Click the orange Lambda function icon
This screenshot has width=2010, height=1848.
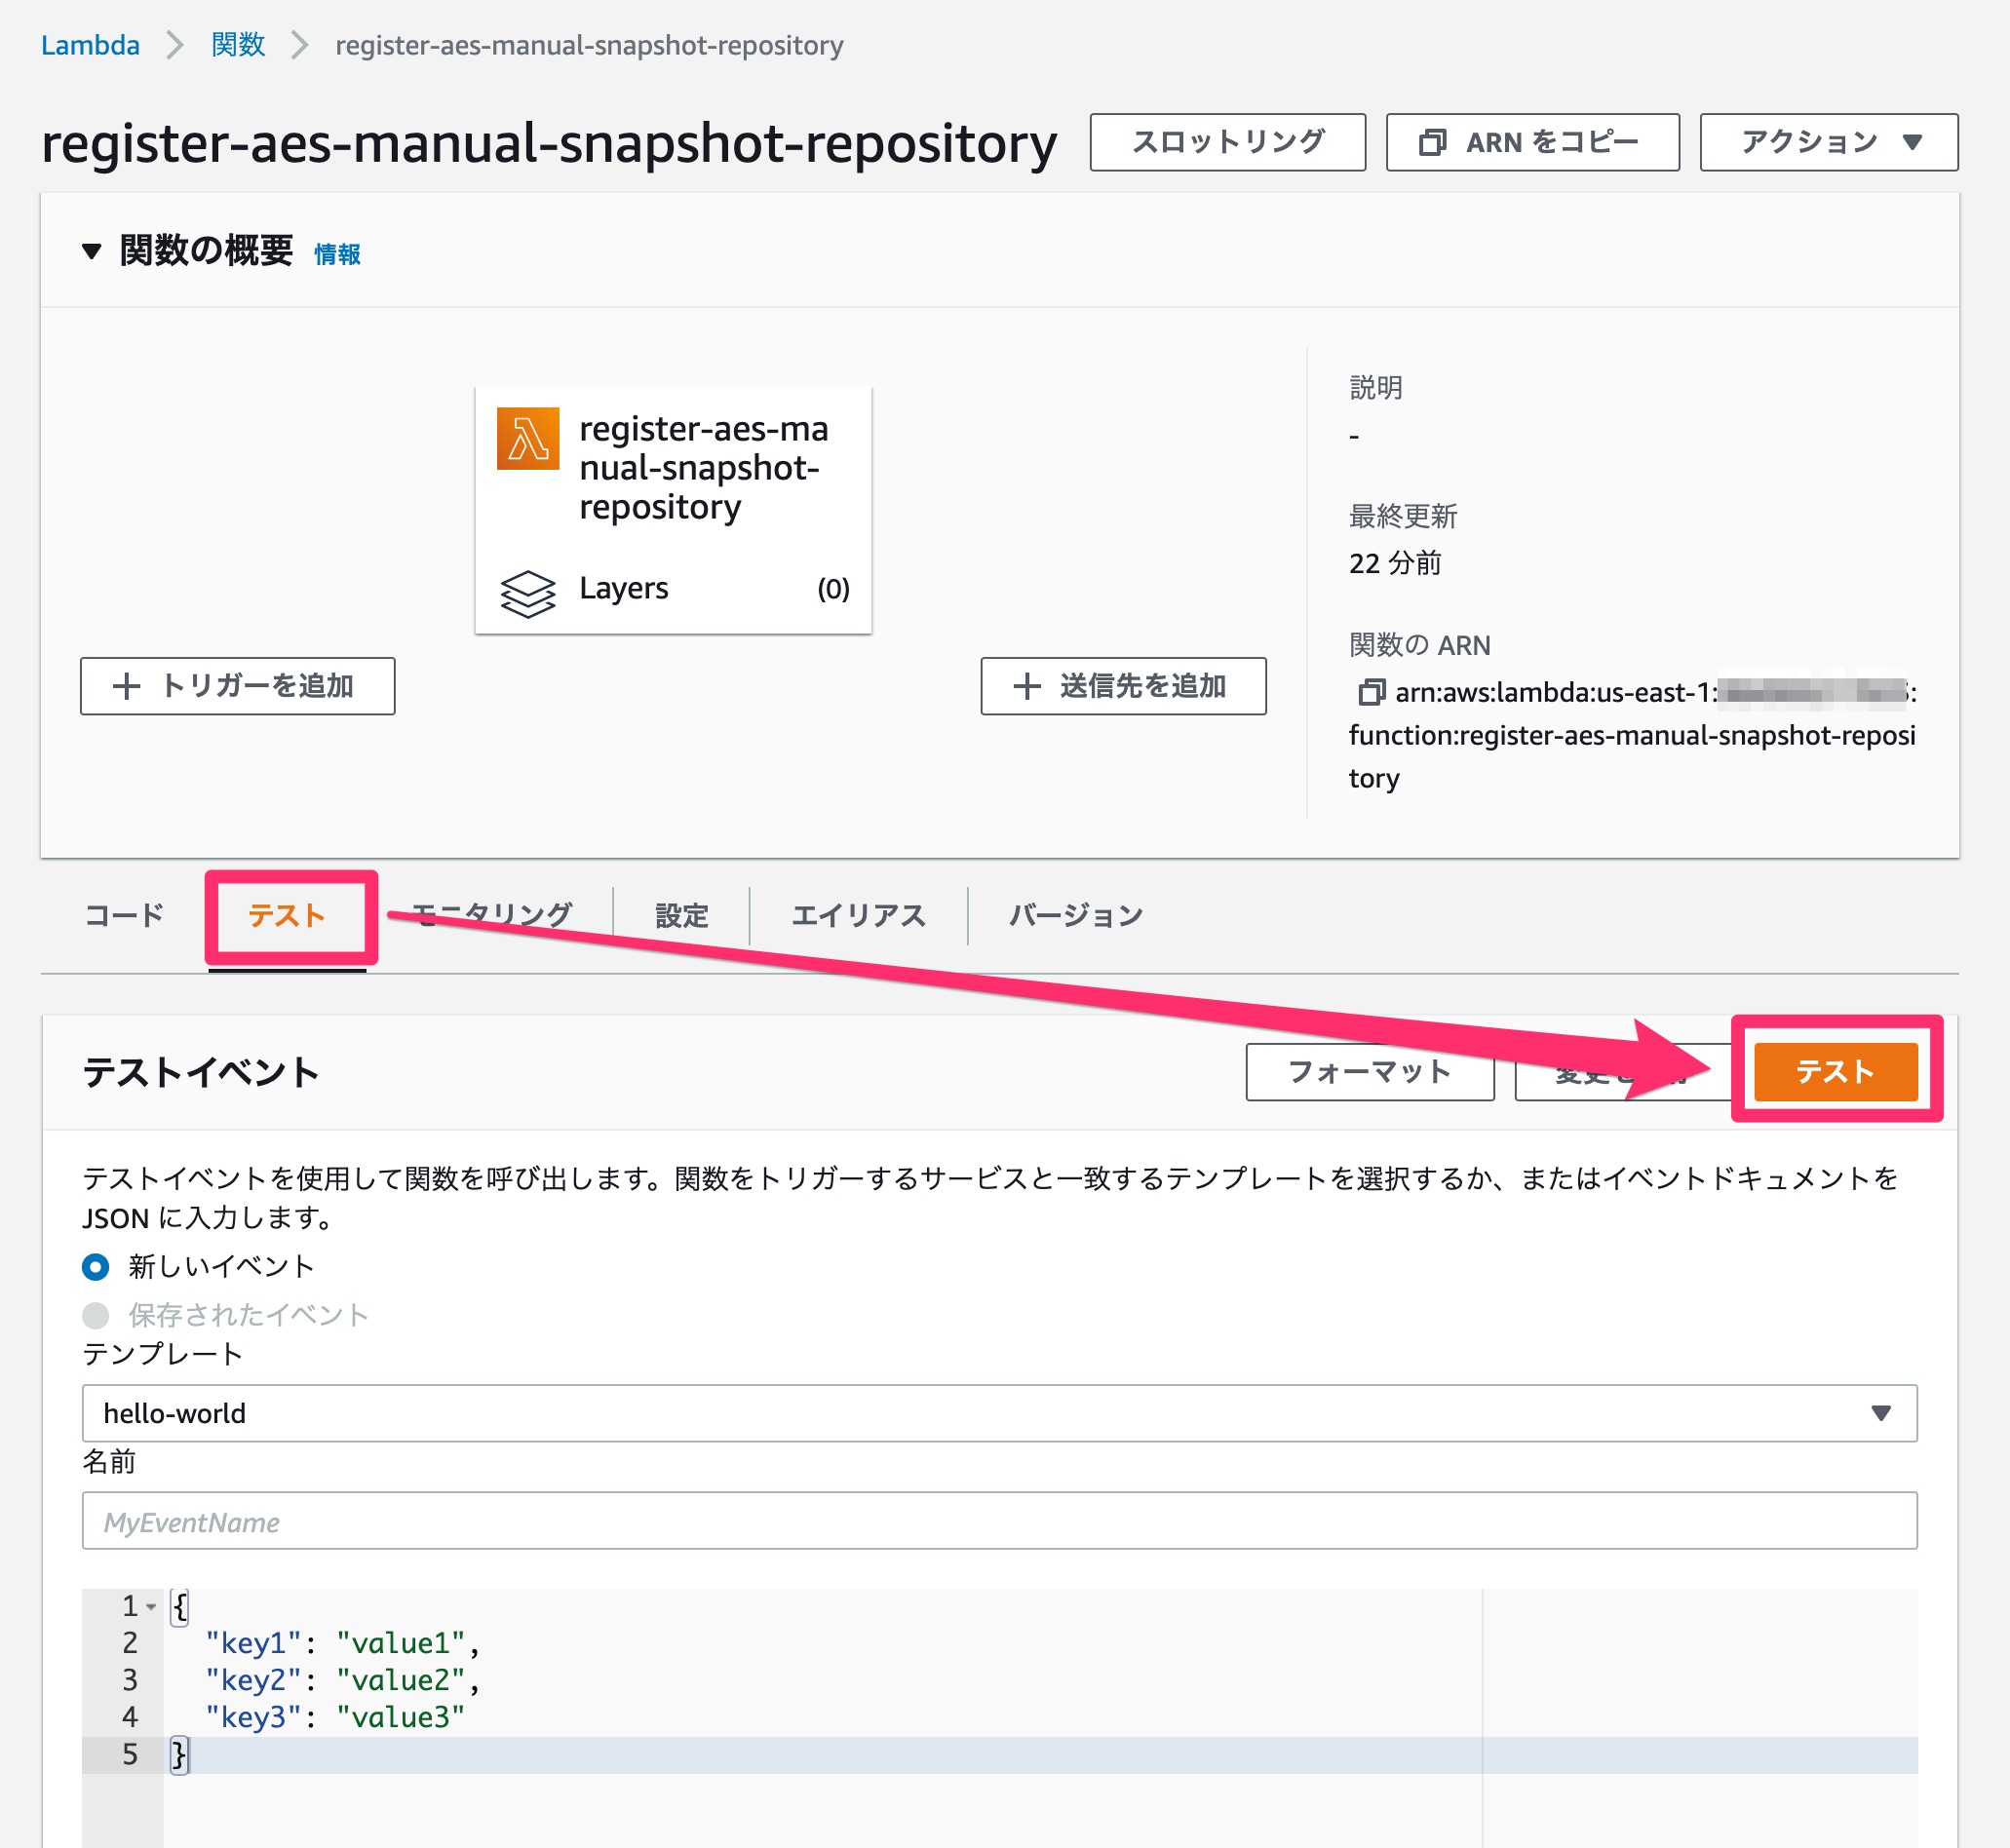pos(528,438)
